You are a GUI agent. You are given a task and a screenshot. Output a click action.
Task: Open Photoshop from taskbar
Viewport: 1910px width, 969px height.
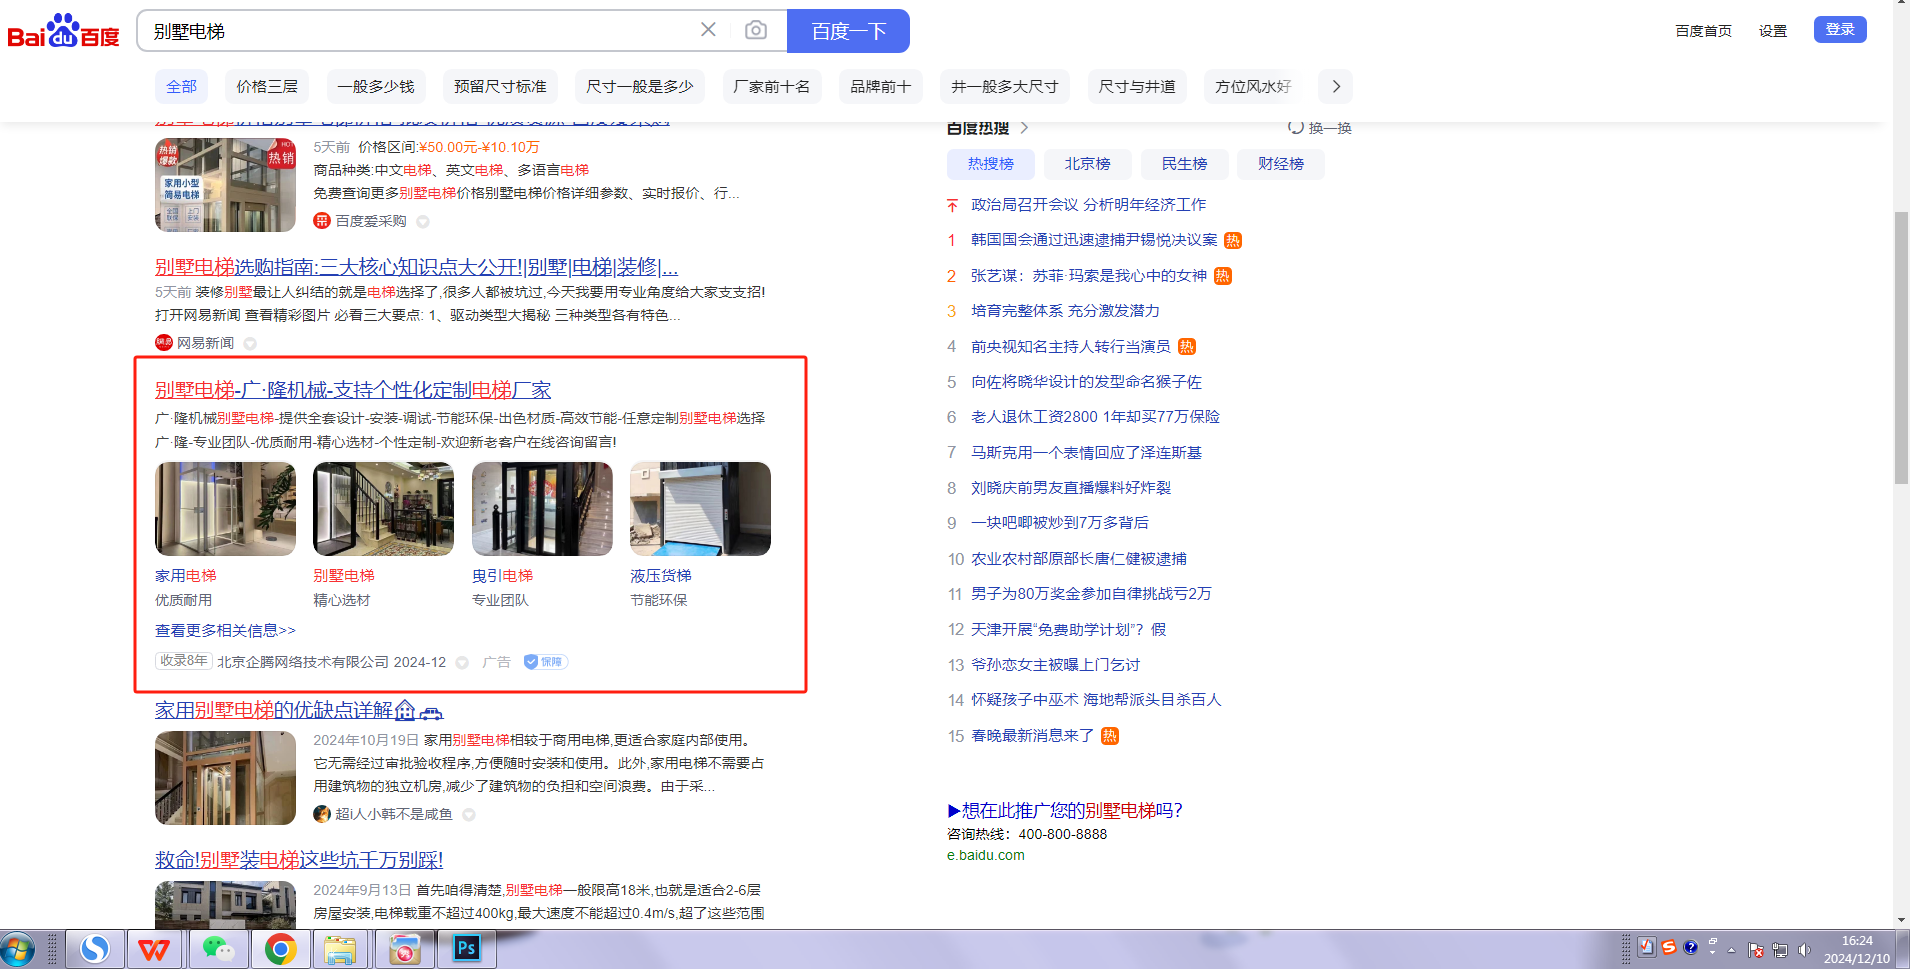tap(466, 949)
